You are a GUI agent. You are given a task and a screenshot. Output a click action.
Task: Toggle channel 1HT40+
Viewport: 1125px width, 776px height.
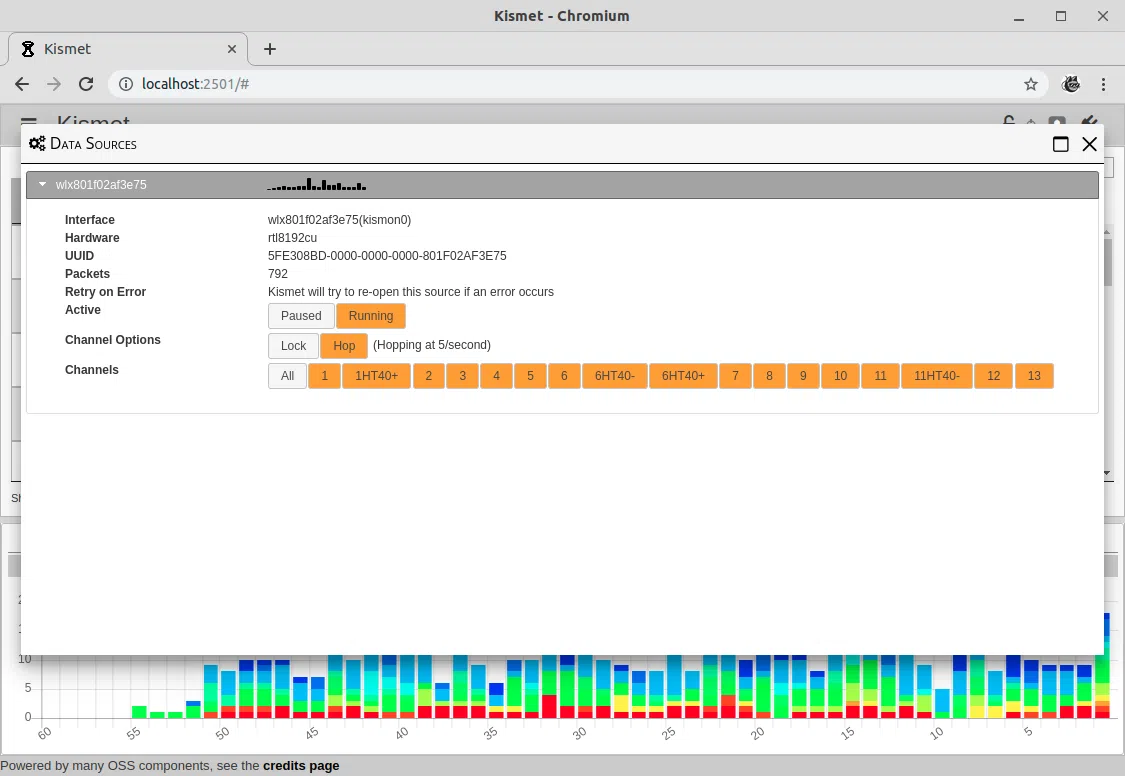tap(377, 376)
